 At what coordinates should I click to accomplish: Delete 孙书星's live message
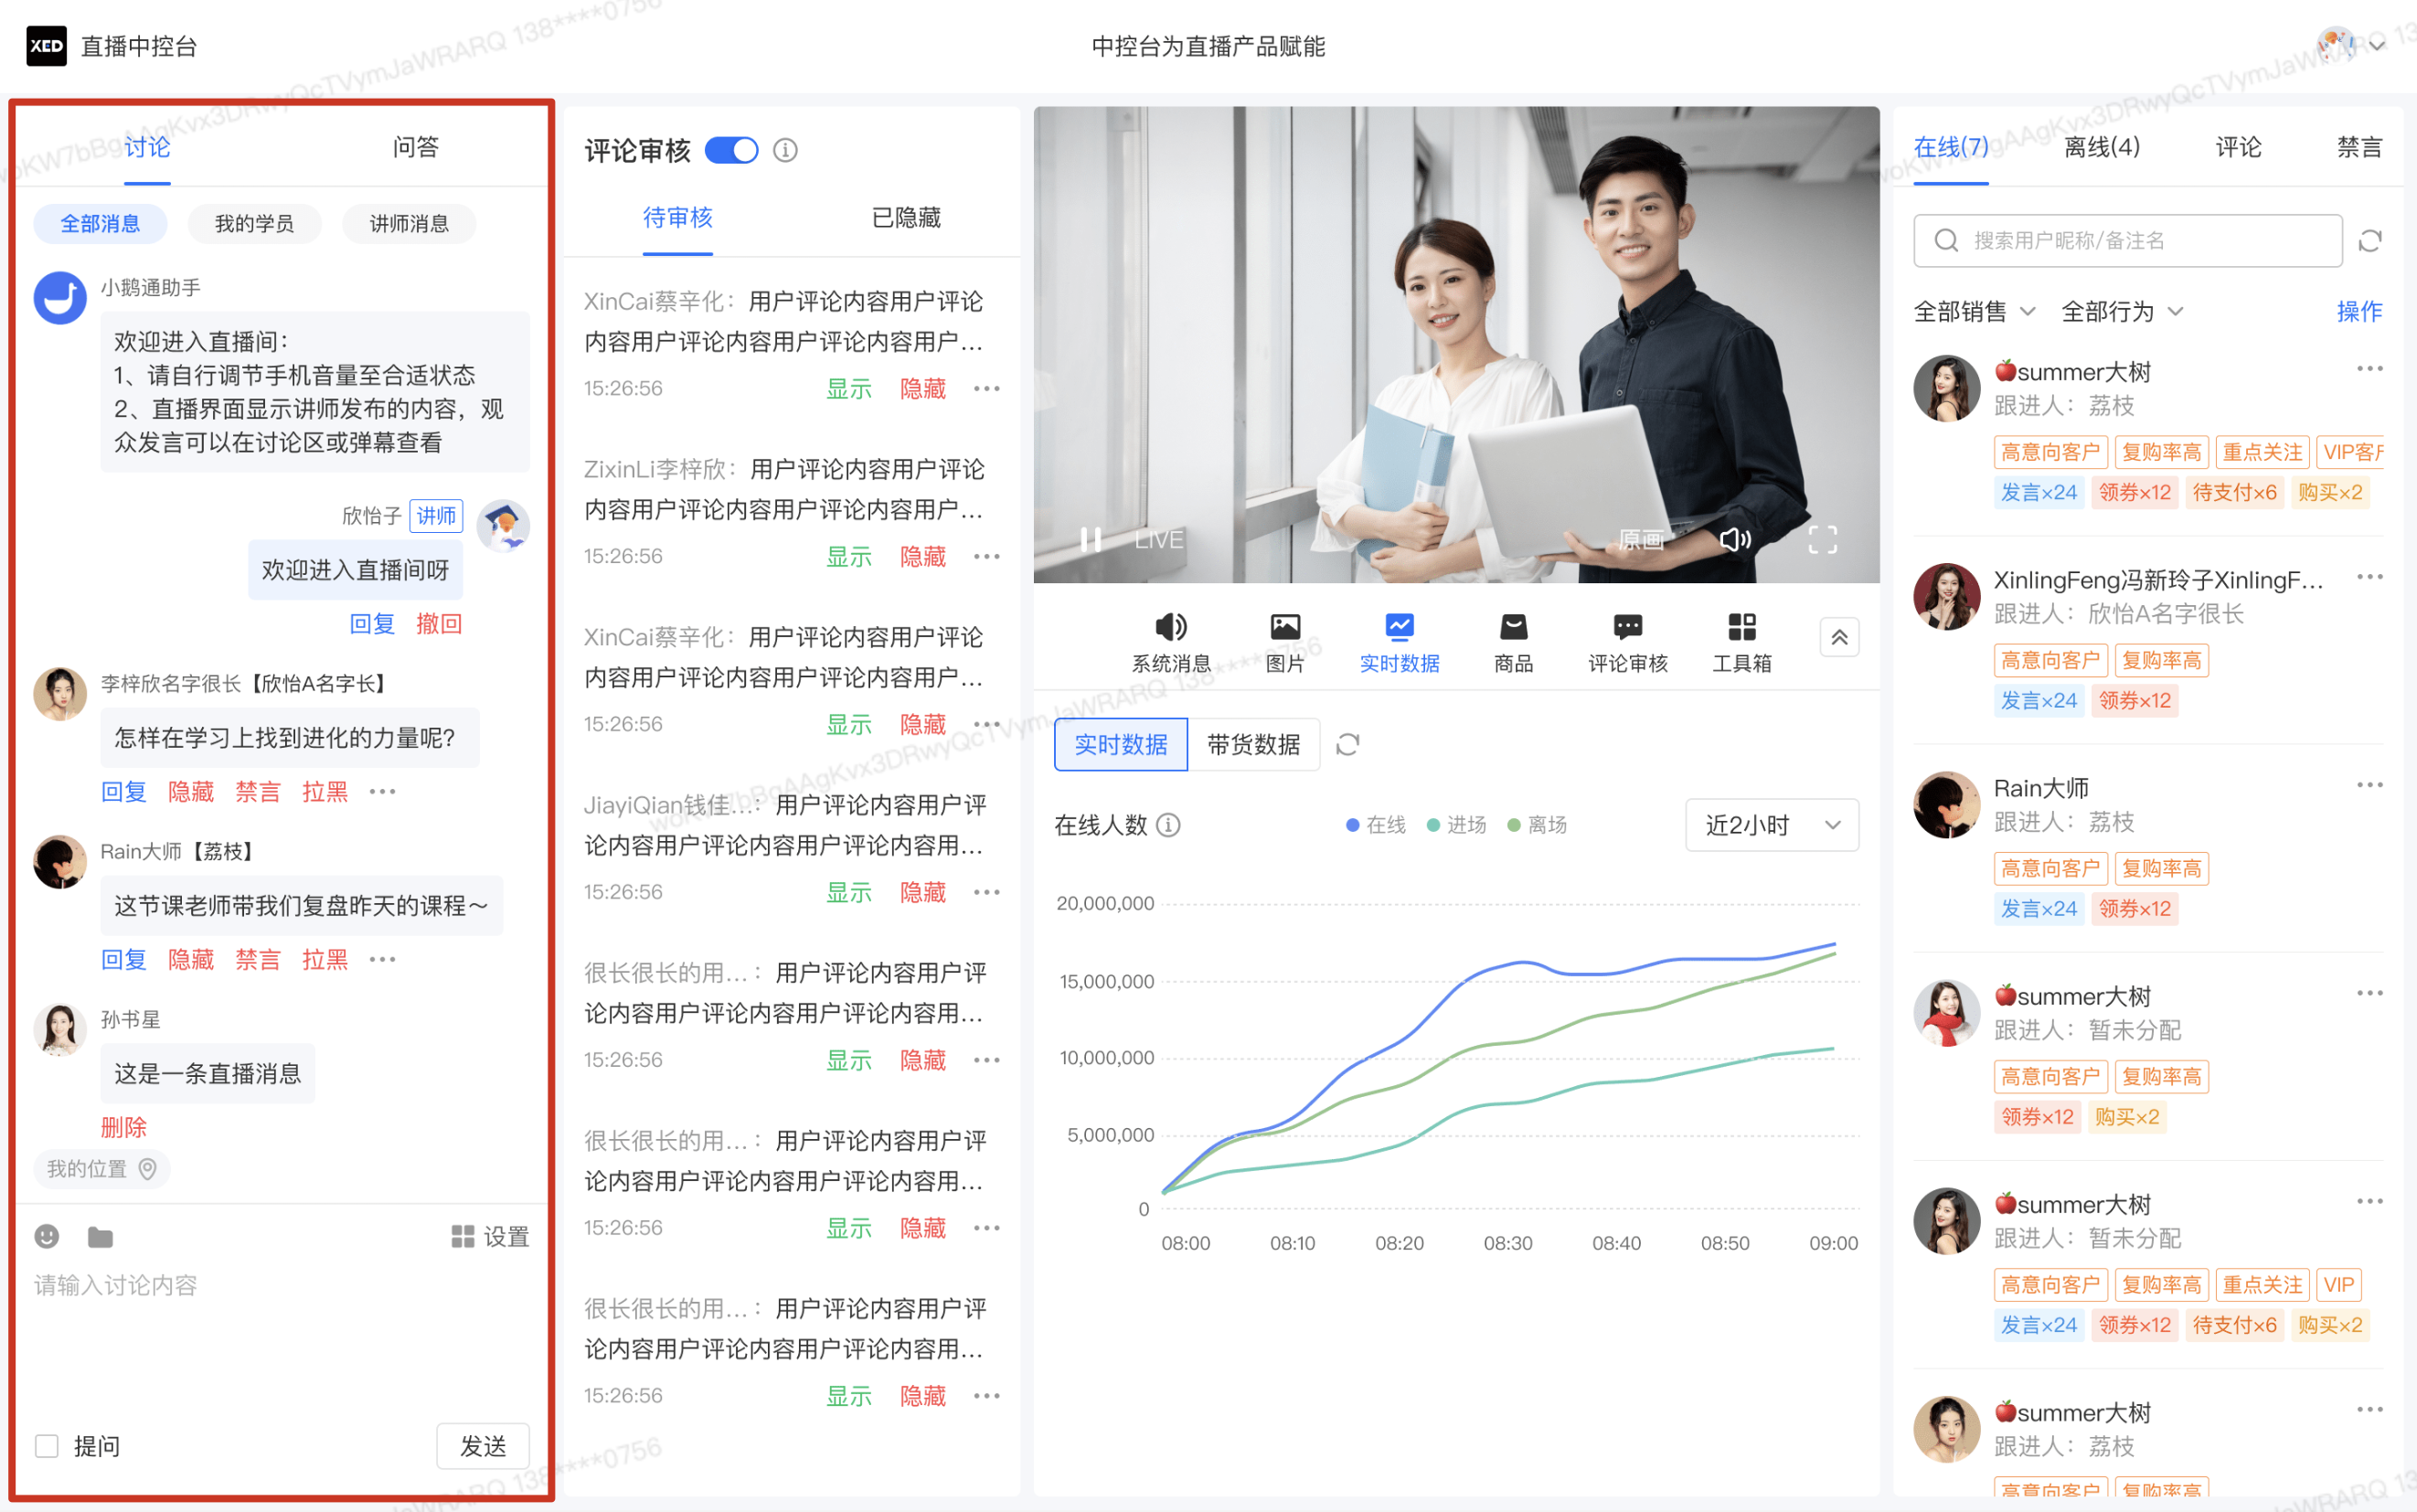pyautogui.click(x=124, y=1128)
